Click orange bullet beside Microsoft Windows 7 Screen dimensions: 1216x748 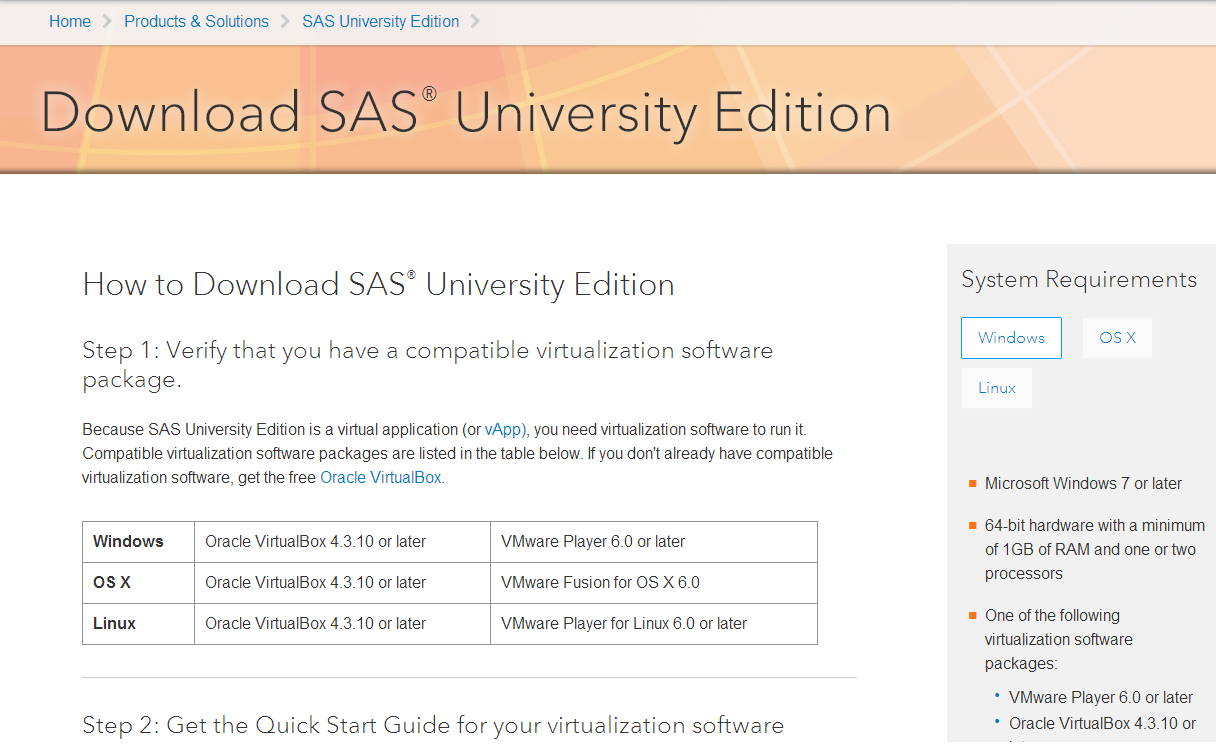[972, 484]
